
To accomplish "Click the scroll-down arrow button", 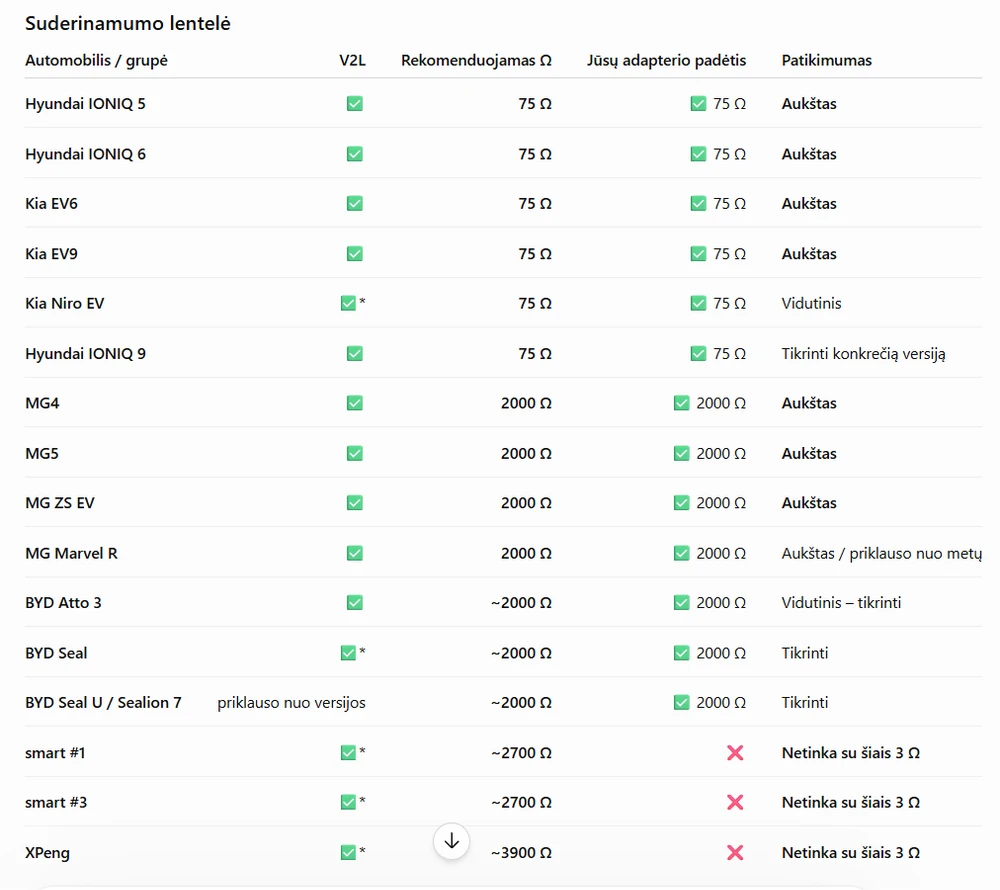I will [x=452, y=841].
